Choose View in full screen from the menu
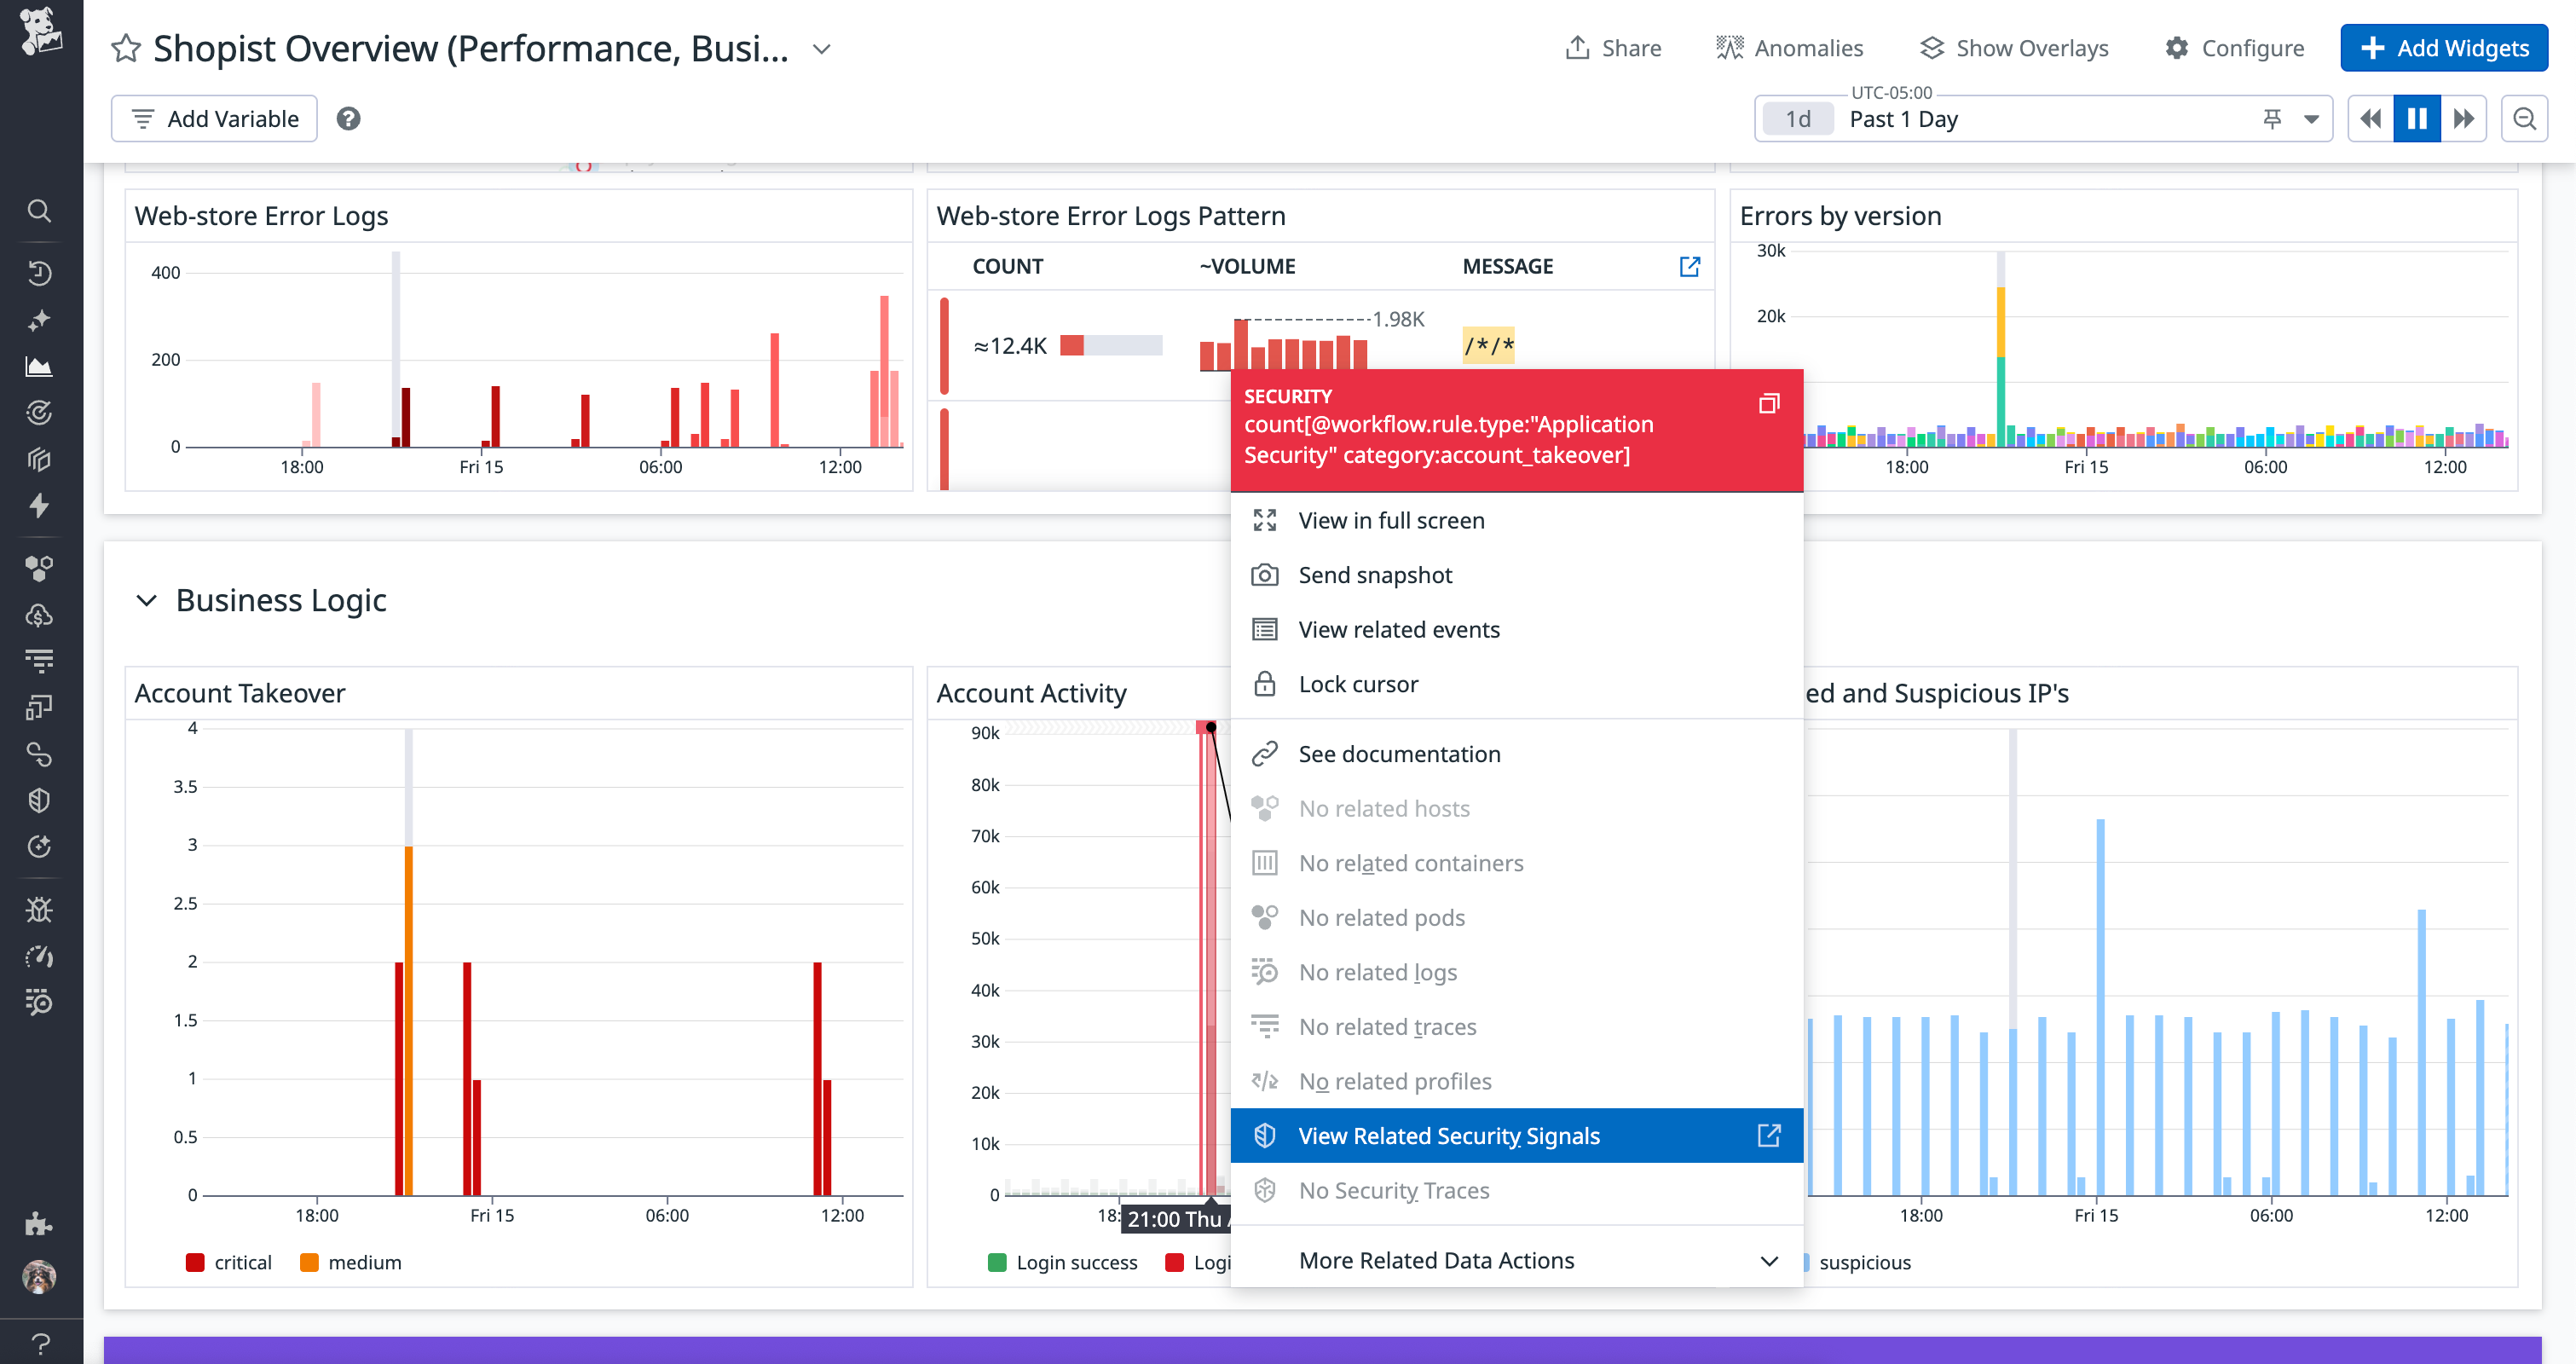The image size is (2576, 1364). tap(1392, 520)
